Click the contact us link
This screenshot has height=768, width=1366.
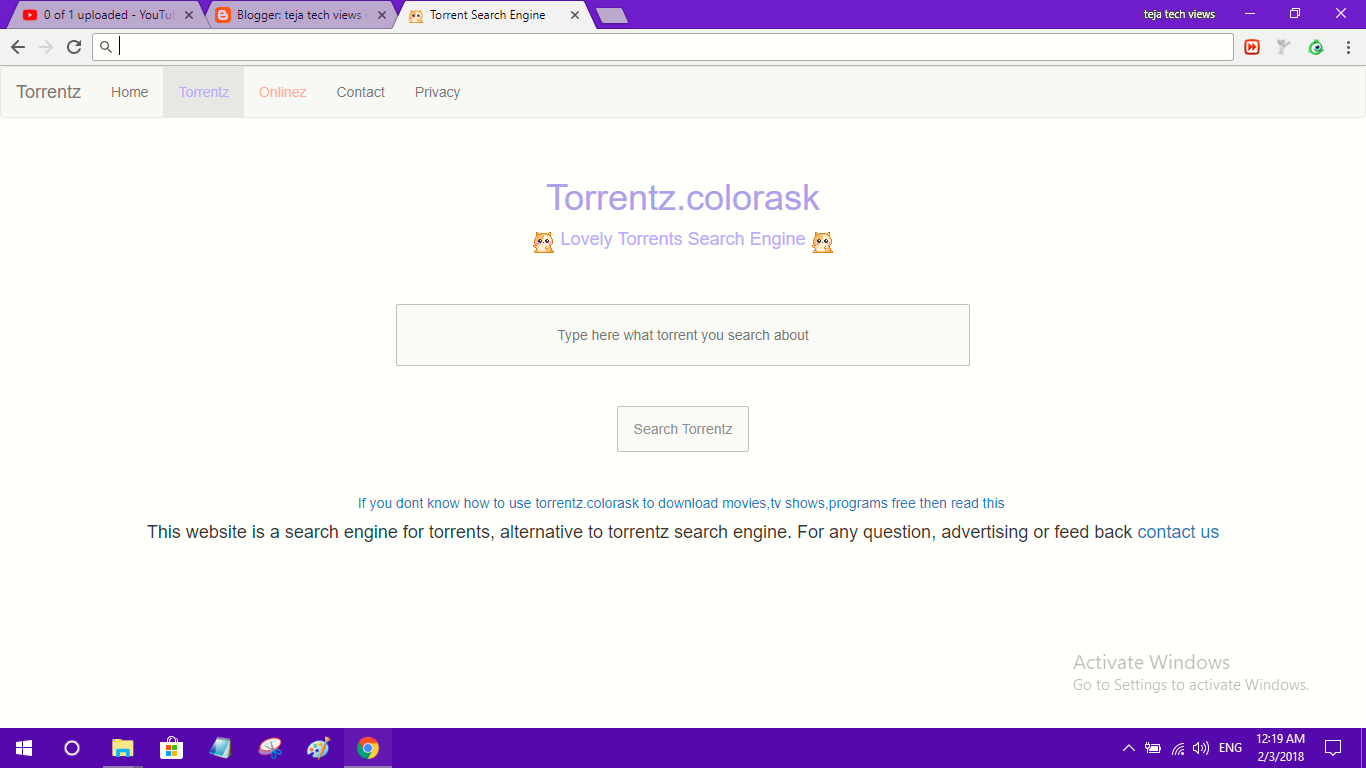pyautogui.click(x=1178, y=532)
